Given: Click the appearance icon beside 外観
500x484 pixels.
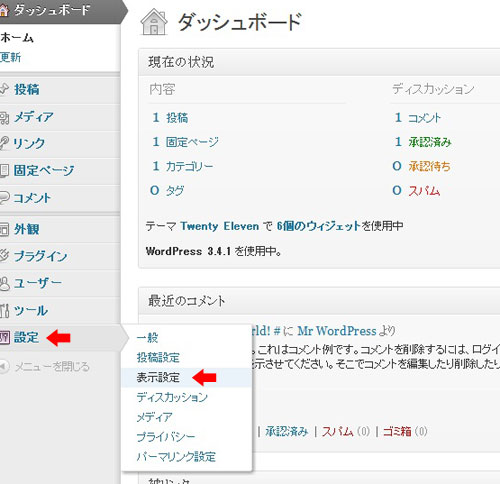Looking at the screenshot, I should coord(4,229).
